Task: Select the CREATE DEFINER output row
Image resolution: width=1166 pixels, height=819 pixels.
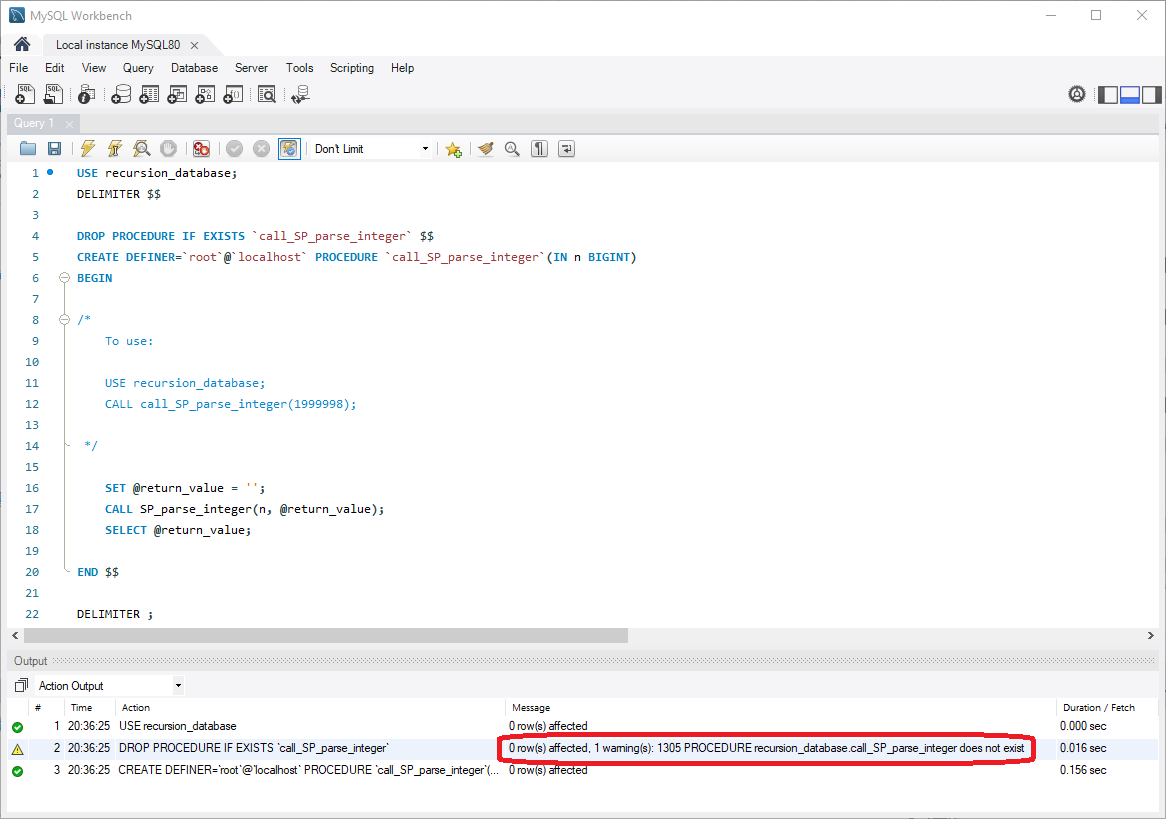Action: coord(583,770)
